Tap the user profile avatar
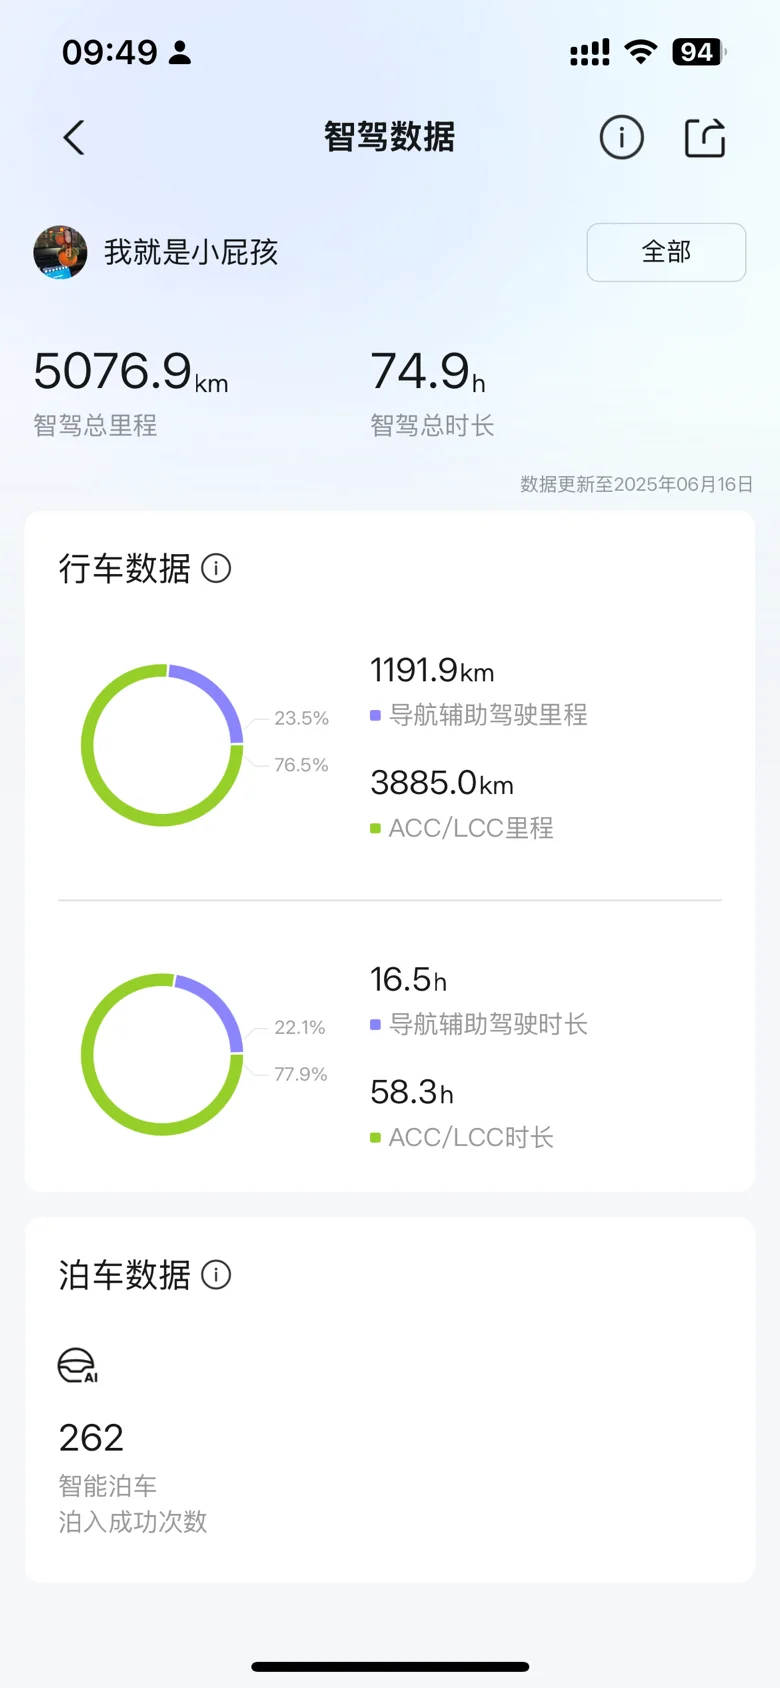Image resolution: width=780 pixels, height=1688 pixels. 60,252
